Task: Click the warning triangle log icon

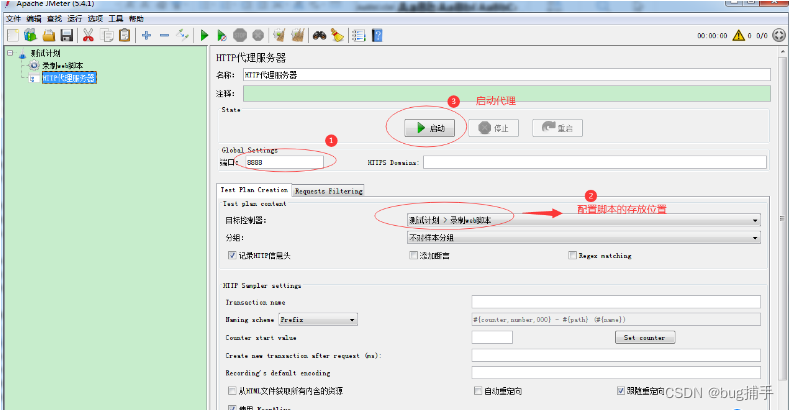Action: (x=739, y=35)
